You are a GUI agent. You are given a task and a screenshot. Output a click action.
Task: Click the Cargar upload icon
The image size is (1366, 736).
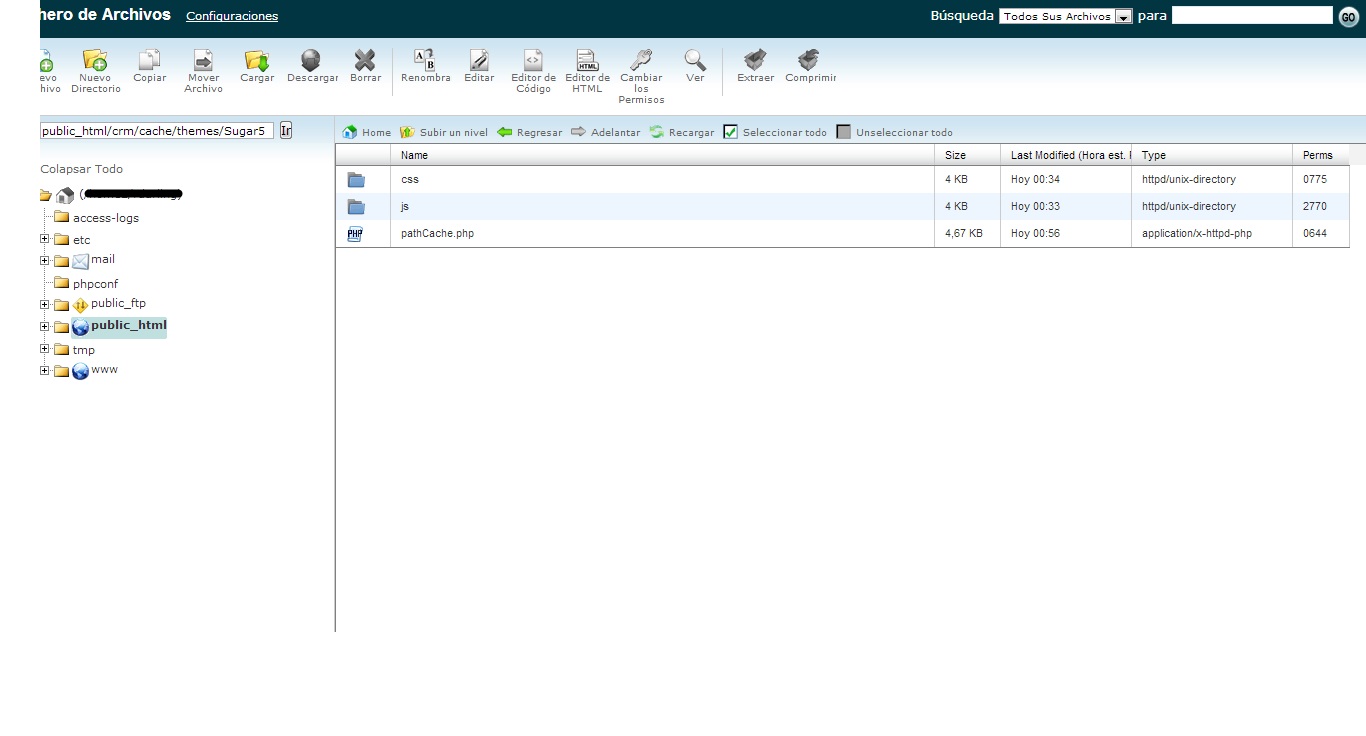(x=257, y=61)
